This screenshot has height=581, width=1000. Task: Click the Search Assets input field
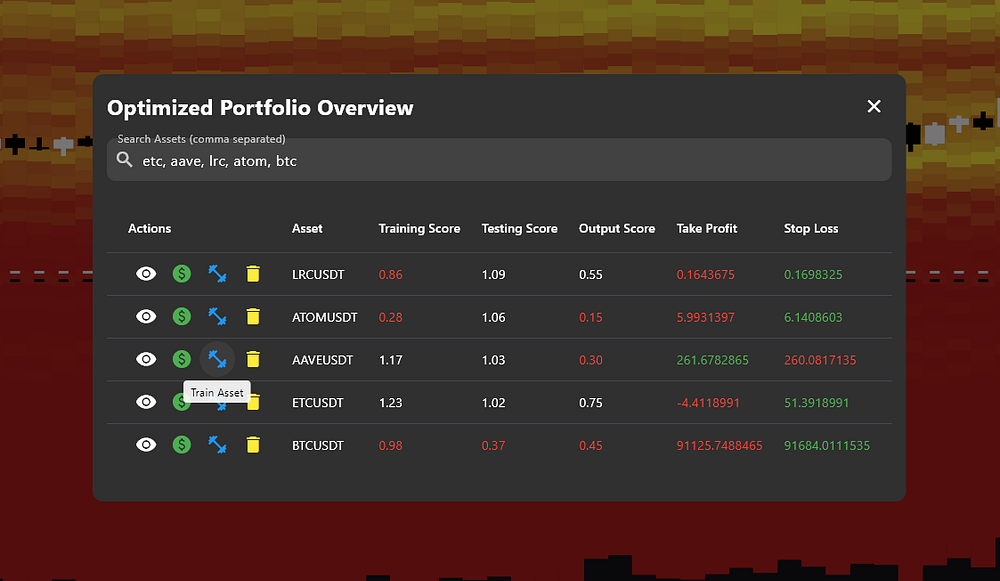tap(499, 160)
